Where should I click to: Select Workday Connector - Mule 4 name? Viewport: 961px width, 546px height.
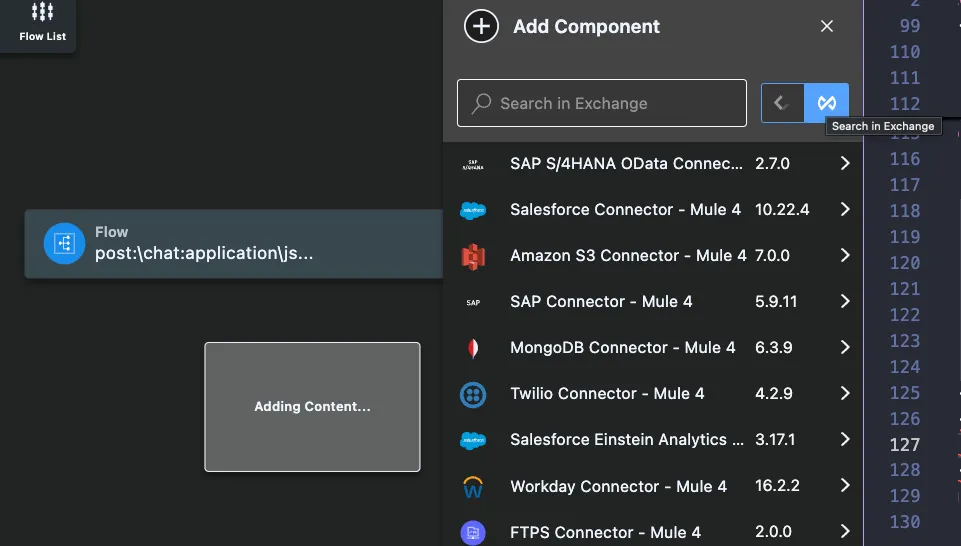[x=618, y=487]
